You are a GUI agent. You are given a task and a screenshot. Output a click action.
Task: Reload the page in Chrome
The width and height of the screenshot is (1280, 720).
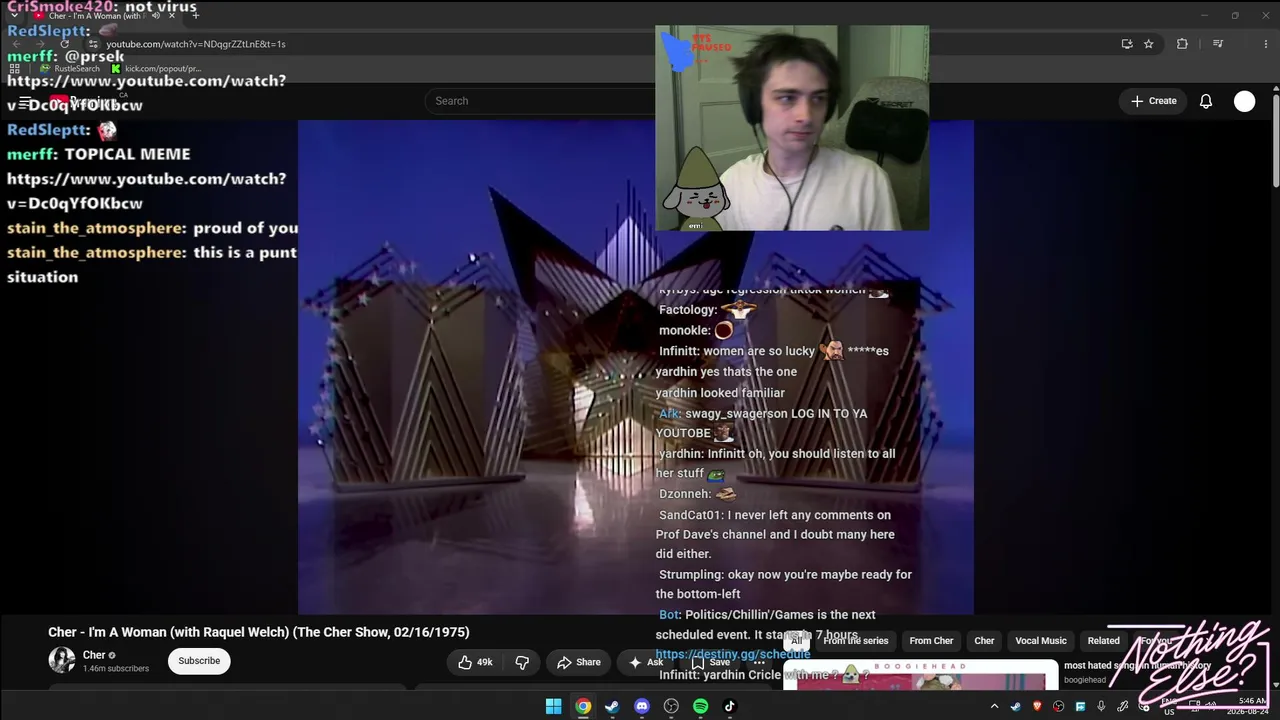pyautogui.click(x=65, y=44)
